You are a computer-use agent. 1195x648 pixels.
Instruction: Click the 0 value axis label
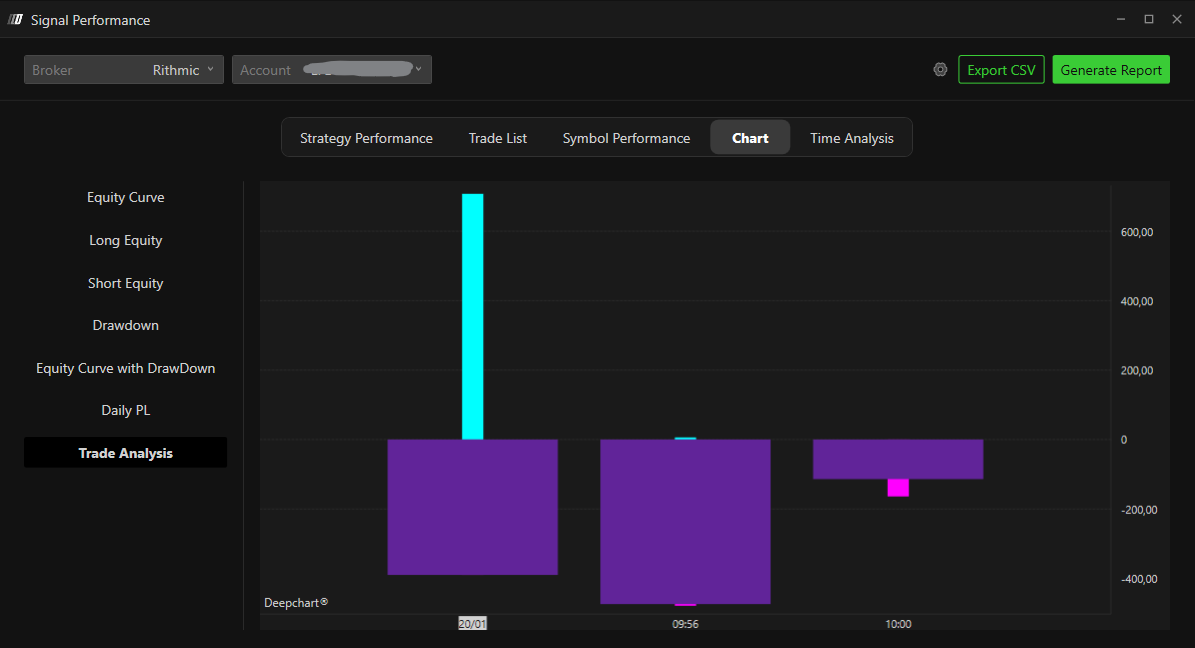(1123, 440)
